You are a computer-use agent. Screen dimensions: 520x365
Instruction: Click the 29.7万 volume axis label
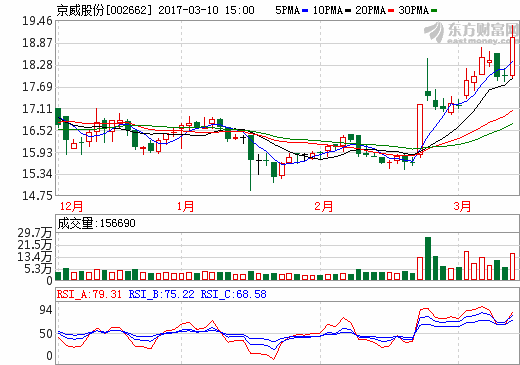point(35,233)
